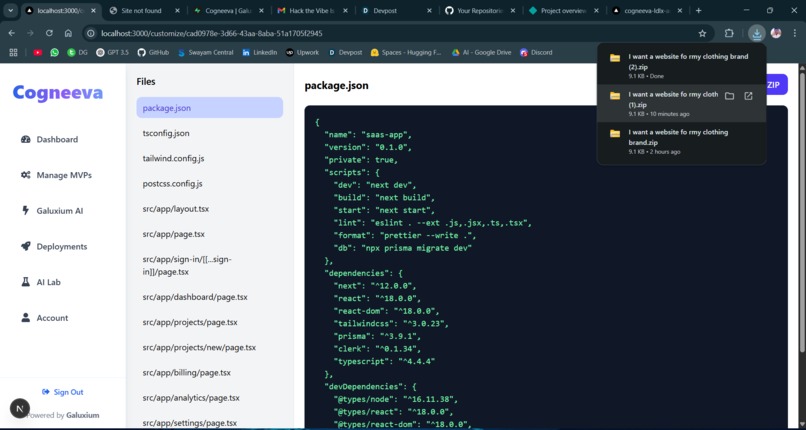Click the browser Forward arrow
The height and width of the screenshot is (430, 806).
point(30,33)
